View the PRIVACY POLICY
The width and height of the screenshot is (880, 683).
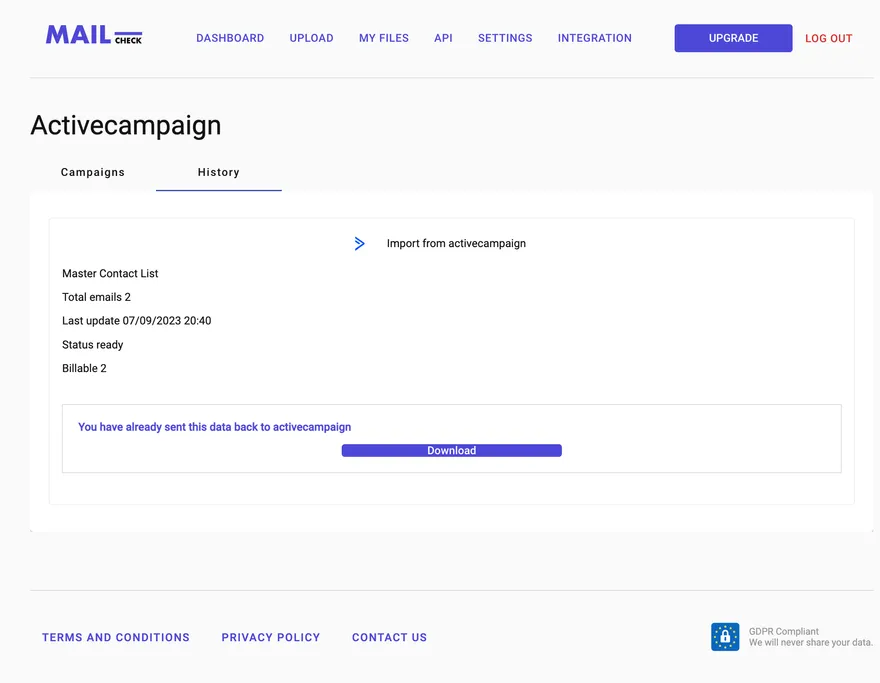270,637
